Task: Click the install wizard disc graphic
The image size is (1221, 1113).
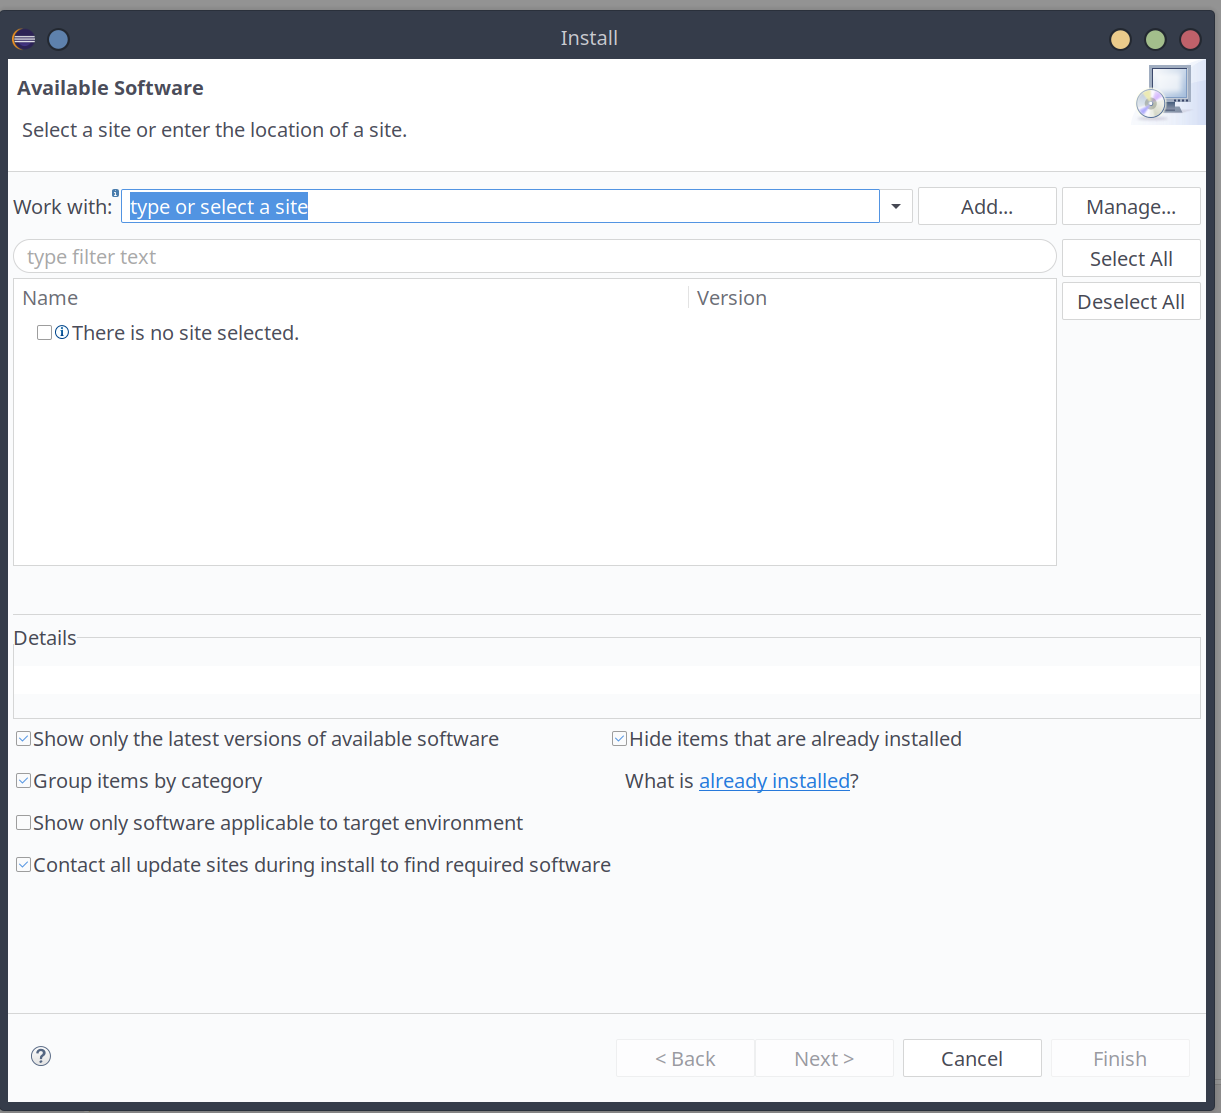Action: (x=1166, y=91)
